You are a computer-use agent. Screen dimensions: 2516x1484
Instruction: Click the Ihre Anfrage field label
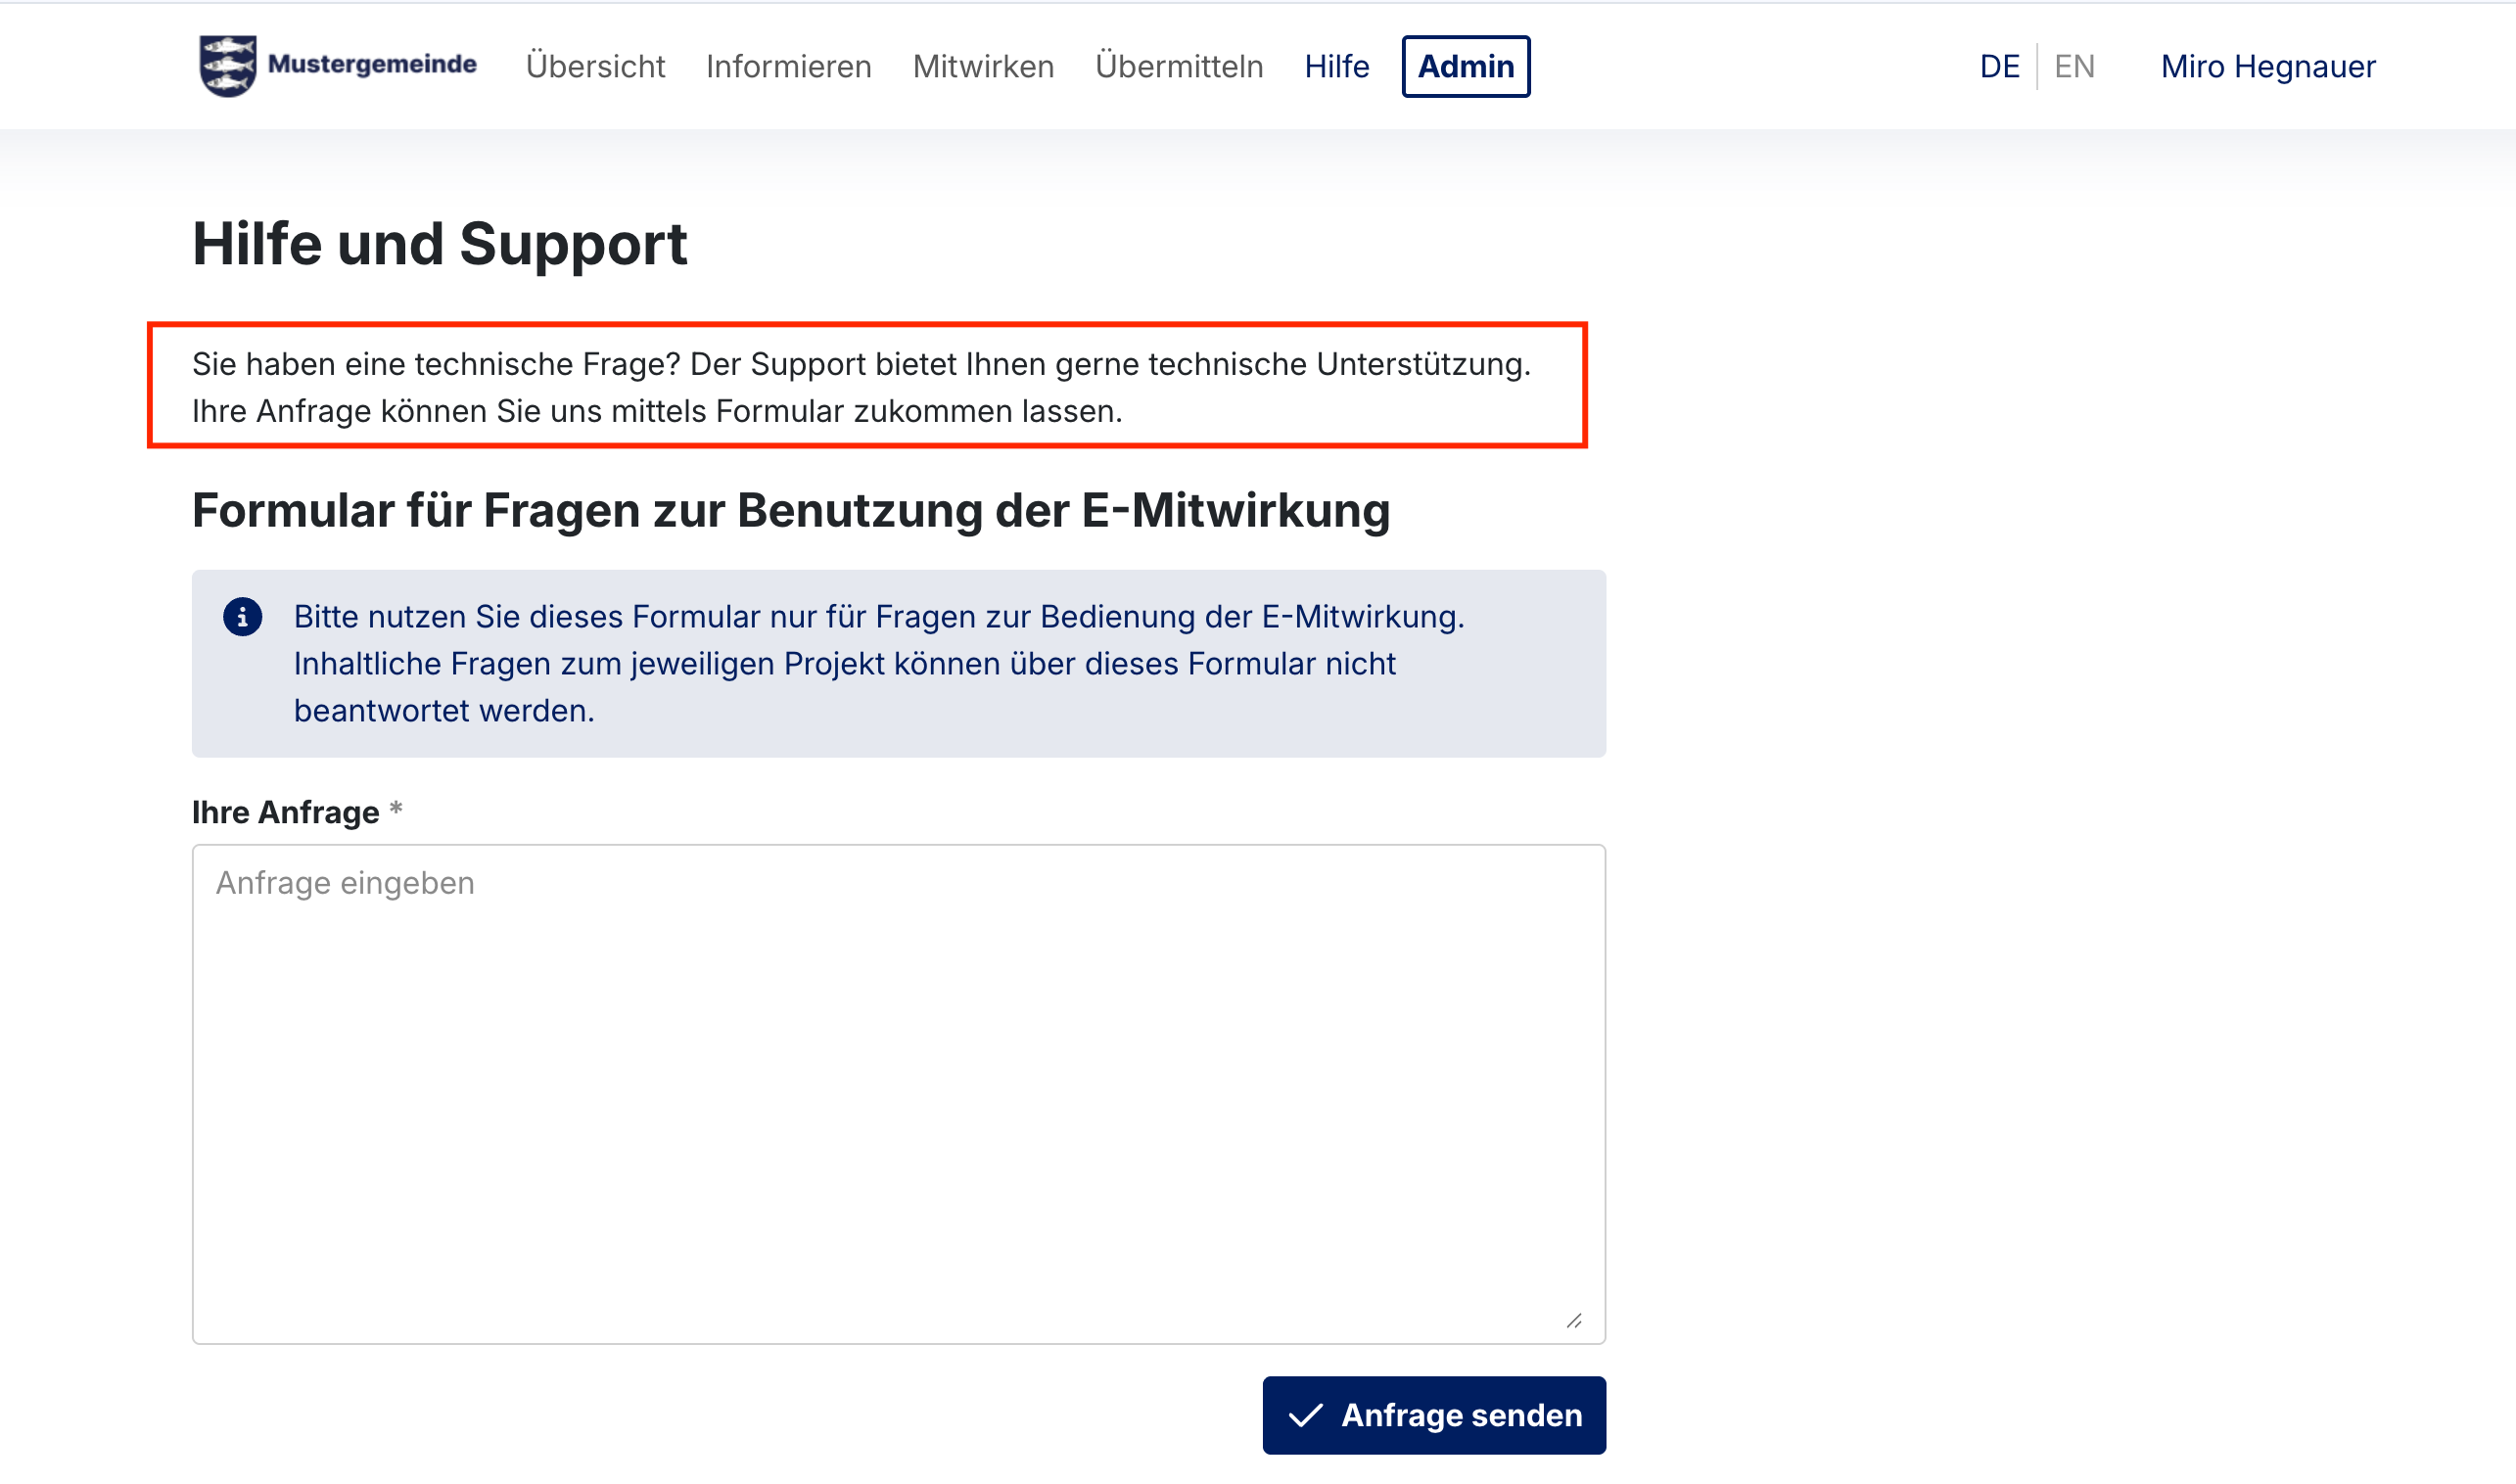(286, 812)
